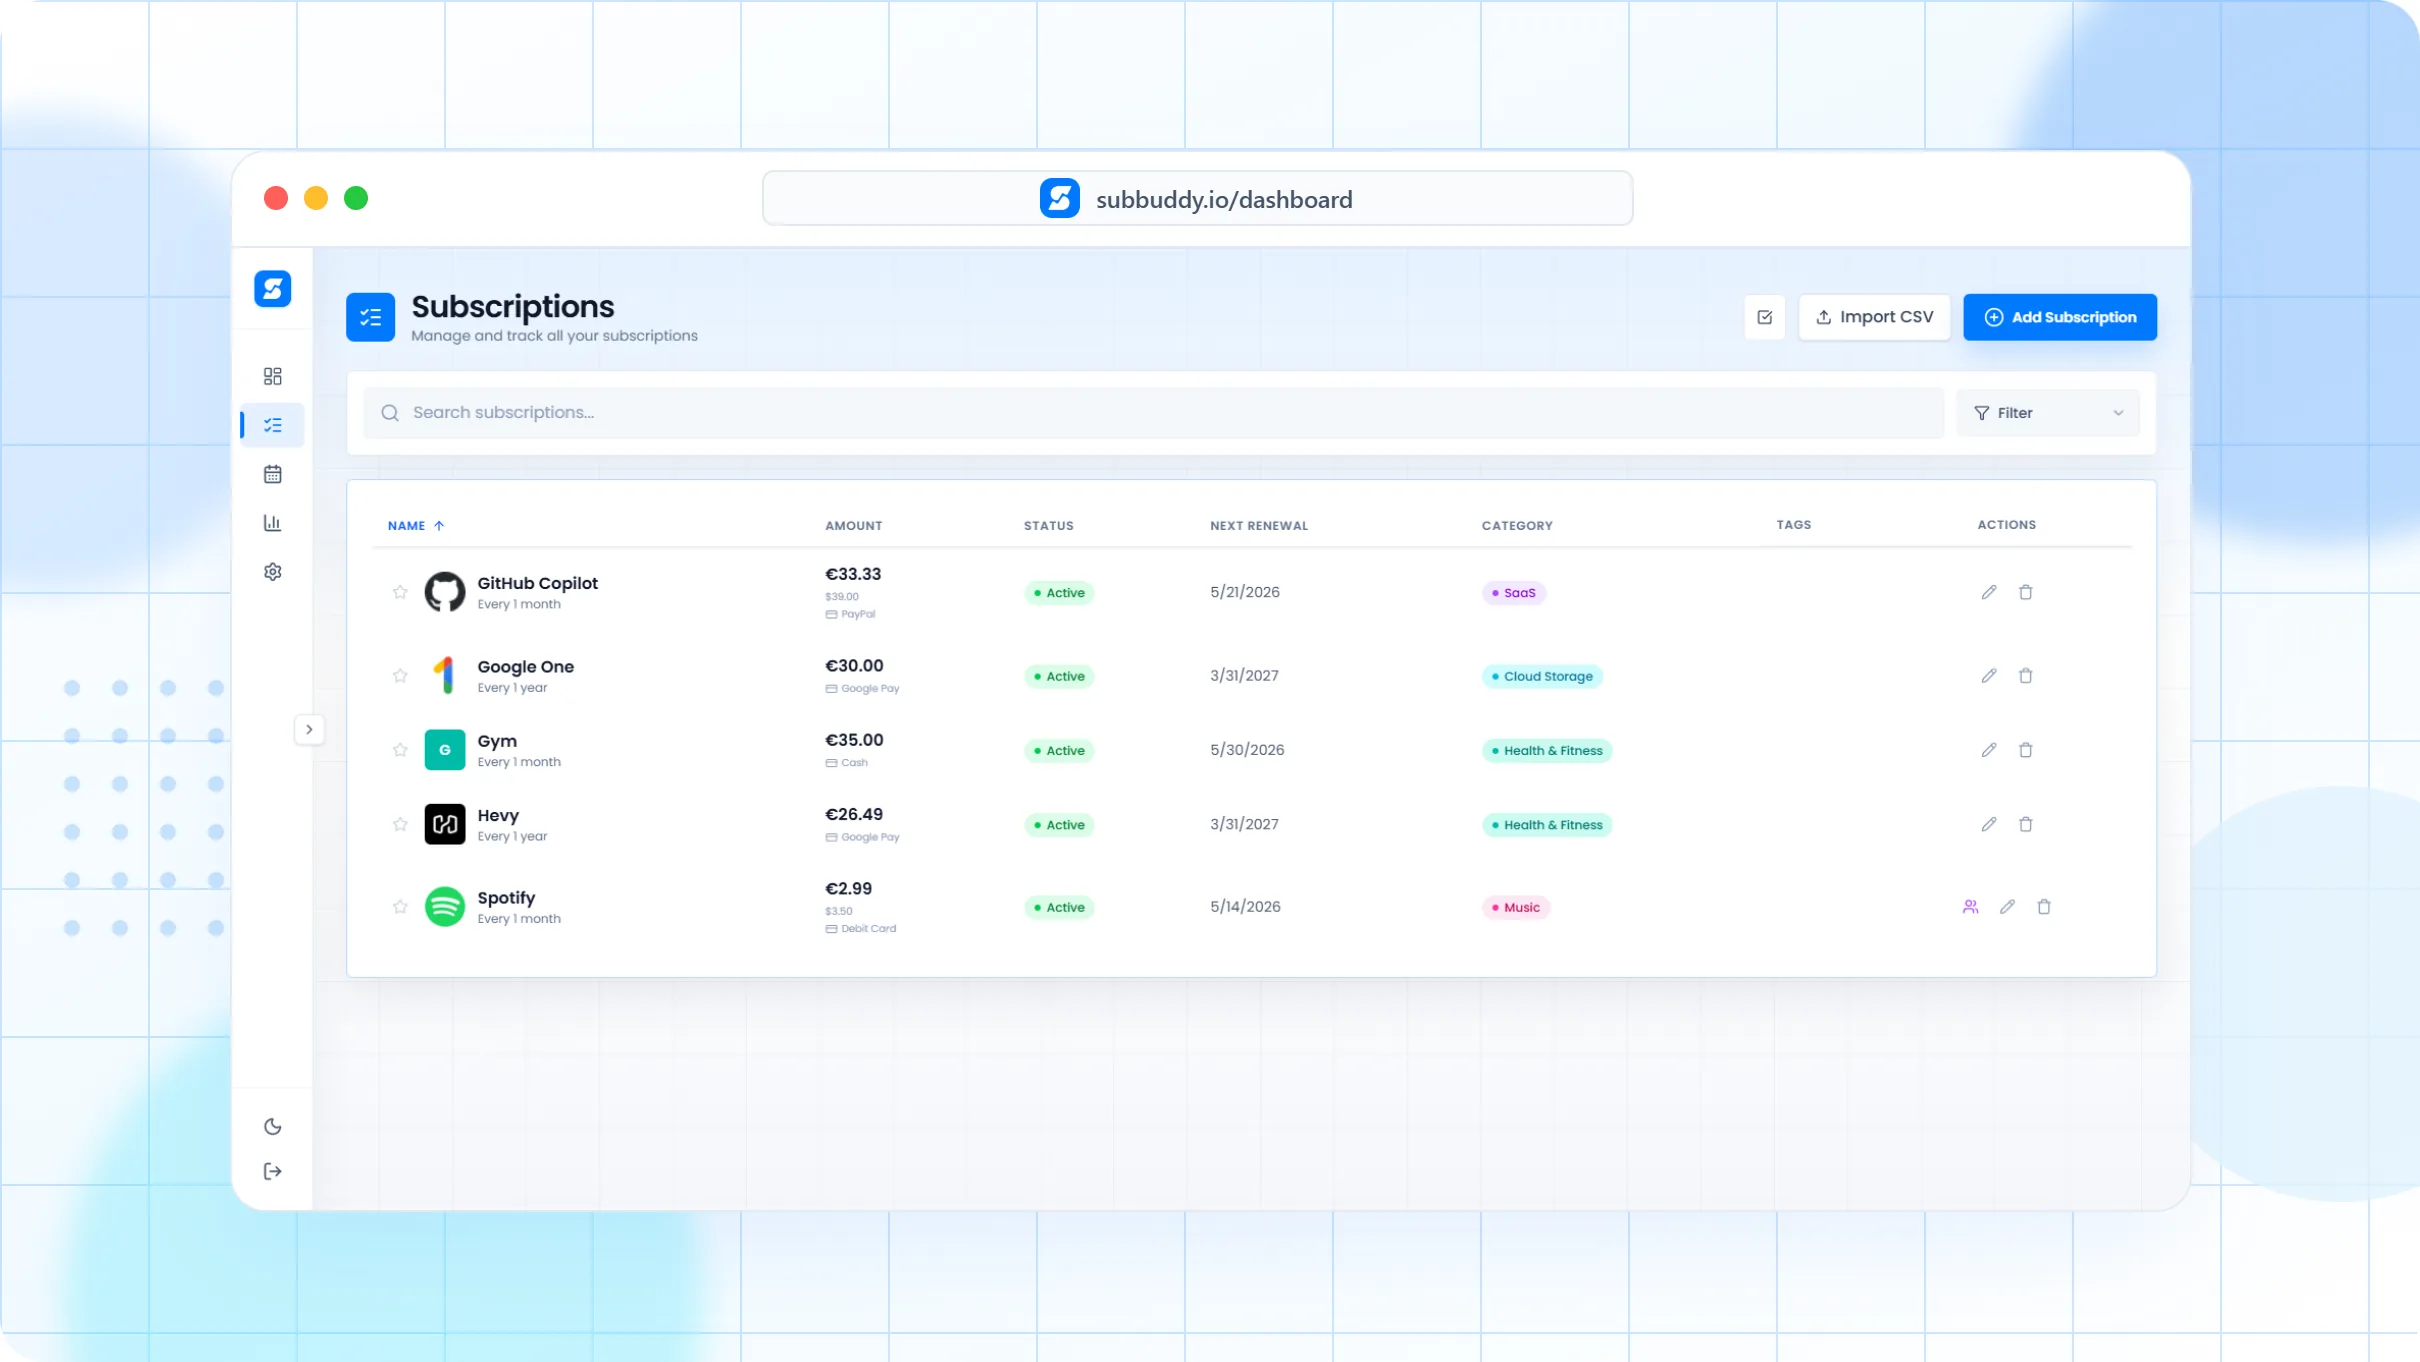The width and height of the screenshot is (2420, 1362).
Task: Open the Settings gear icon in sidebar
Action: [x=272, y=572]
